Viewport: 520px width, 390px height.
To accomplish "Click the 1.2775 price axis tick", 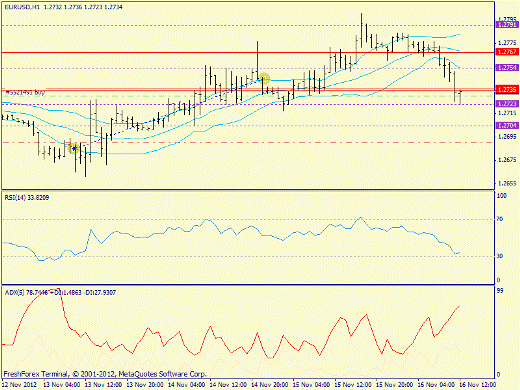I will (507, 43).
